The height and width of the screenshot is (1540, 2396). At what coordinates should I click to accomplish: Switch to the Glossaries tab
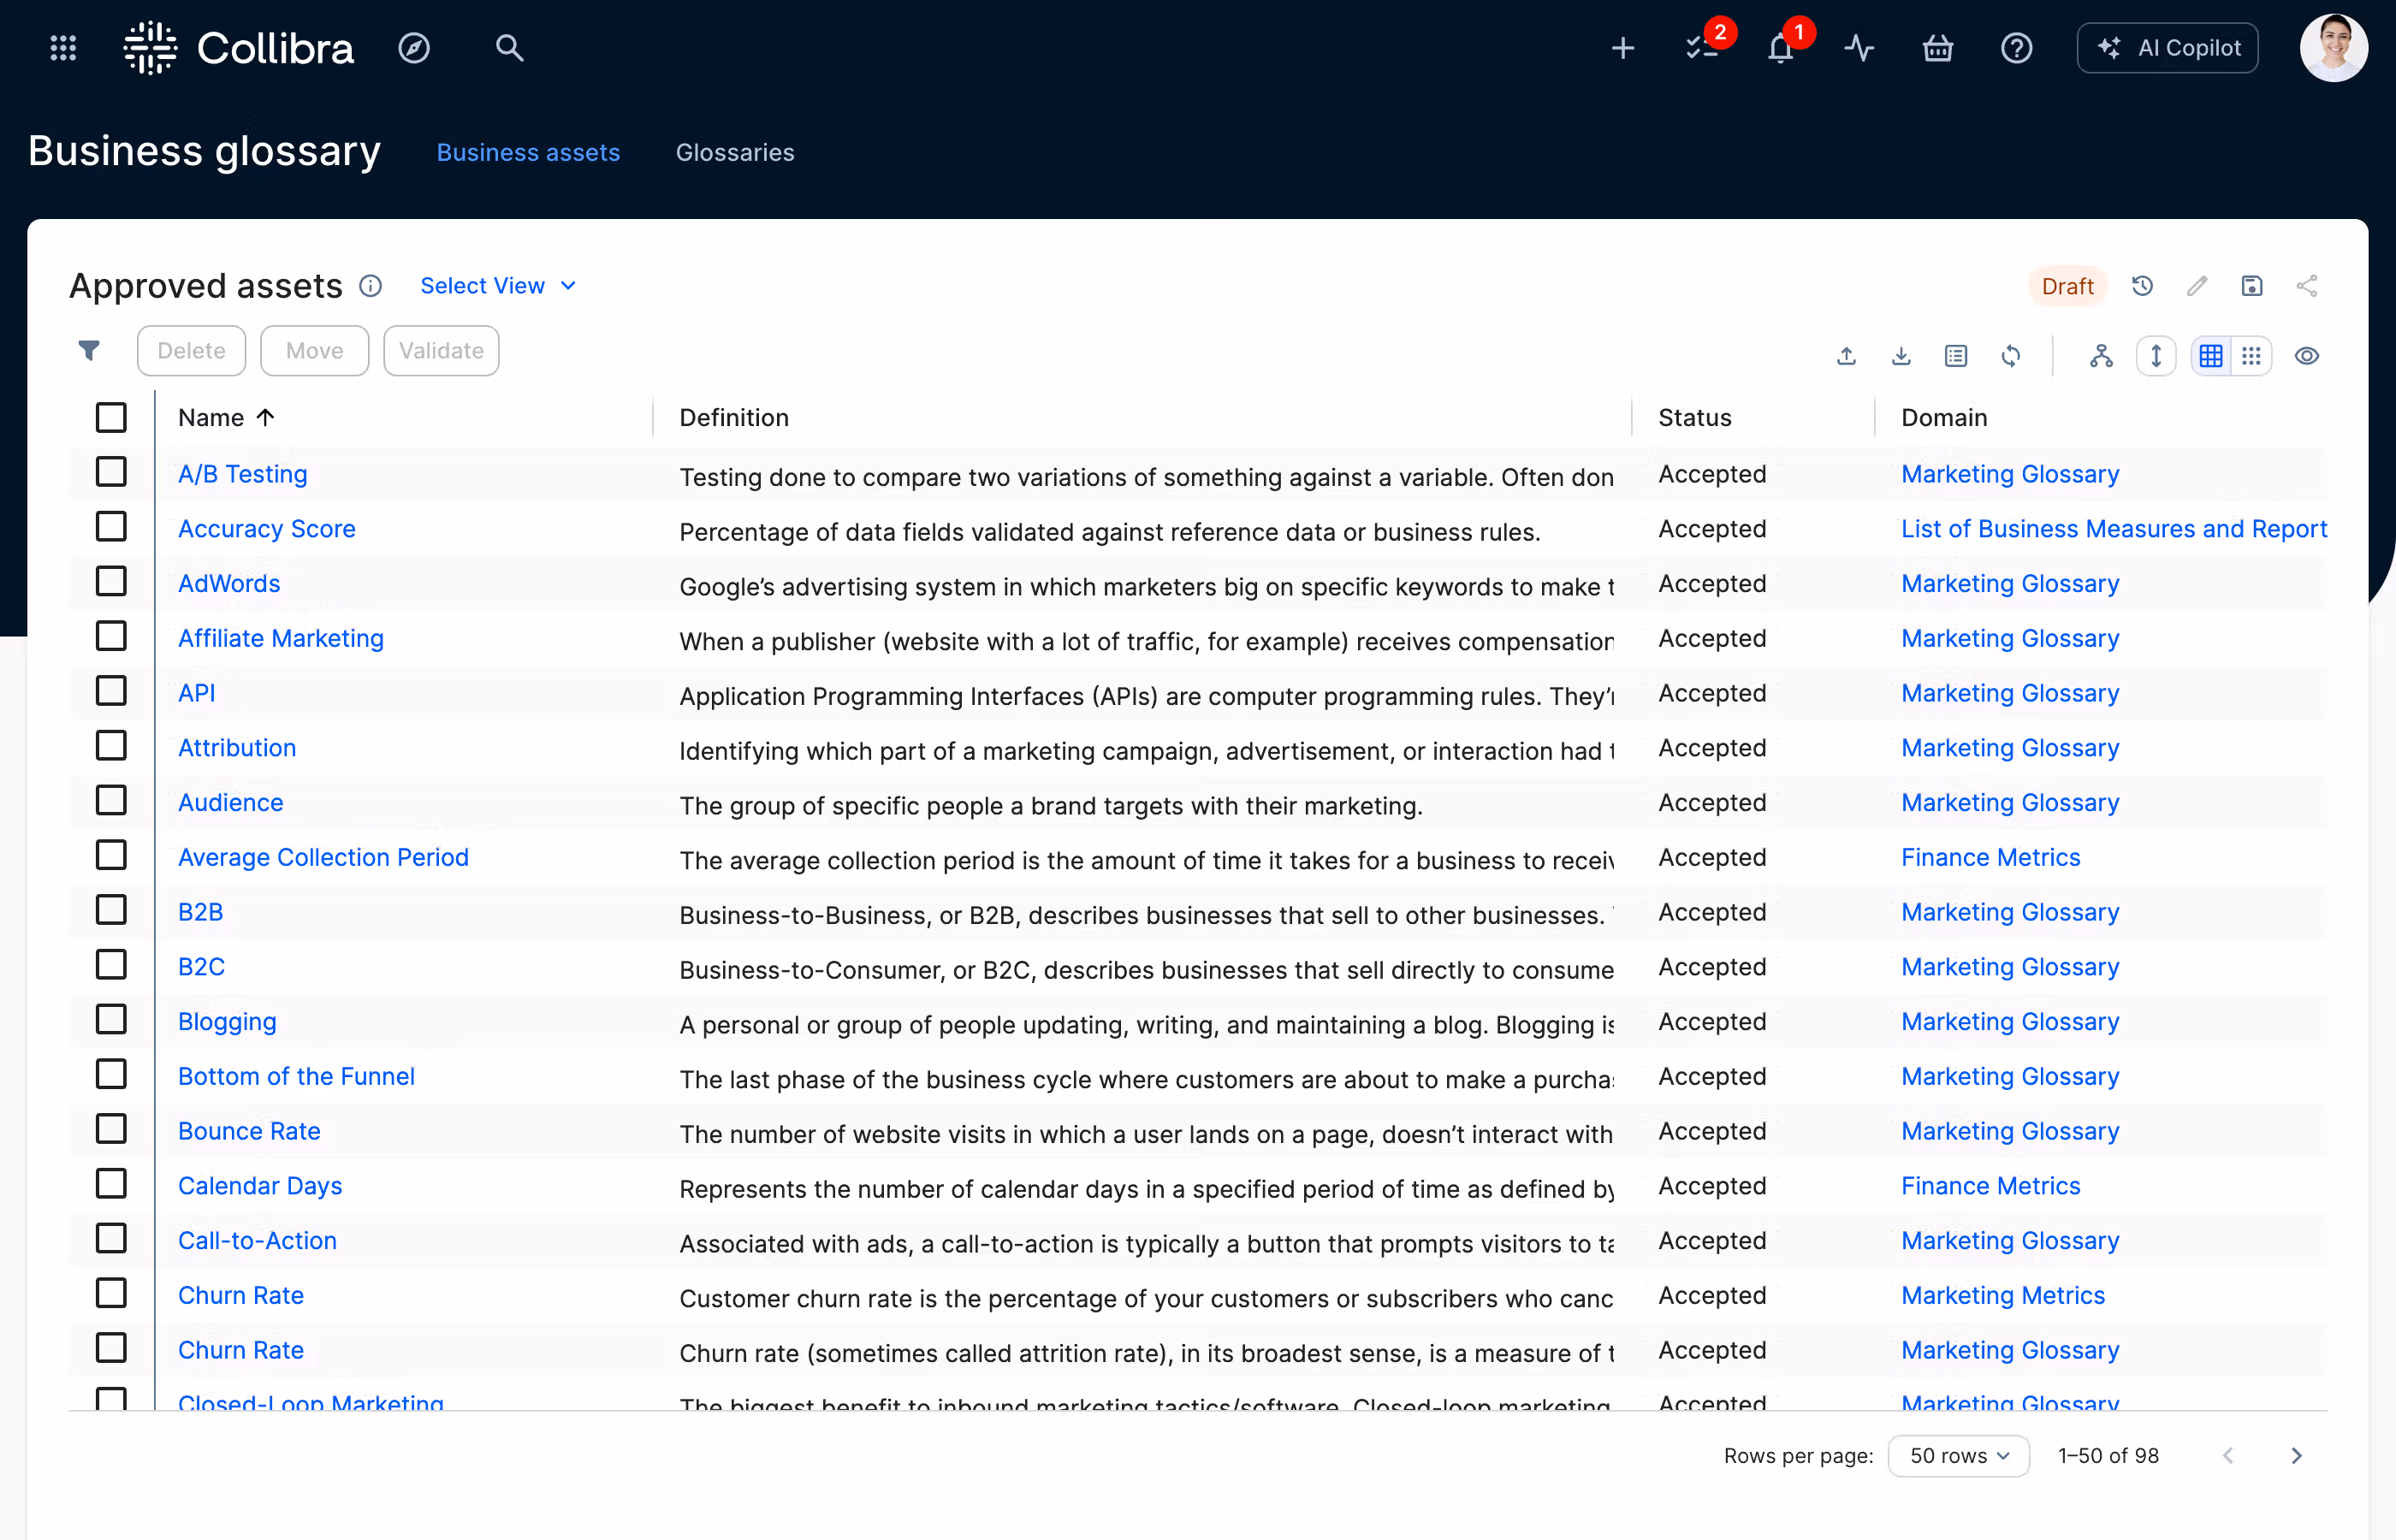click(735, 153)
